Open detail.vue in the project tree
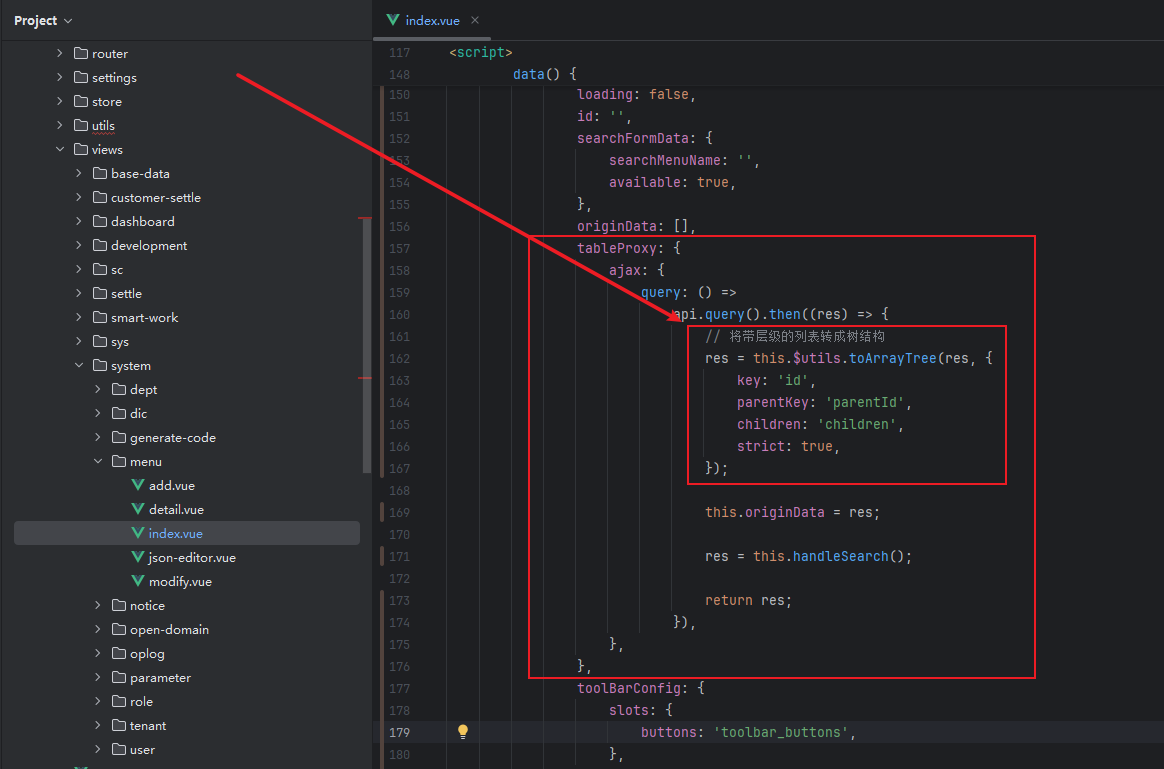This screenshot has height=769, width=1164. click(x=176, y=509)
